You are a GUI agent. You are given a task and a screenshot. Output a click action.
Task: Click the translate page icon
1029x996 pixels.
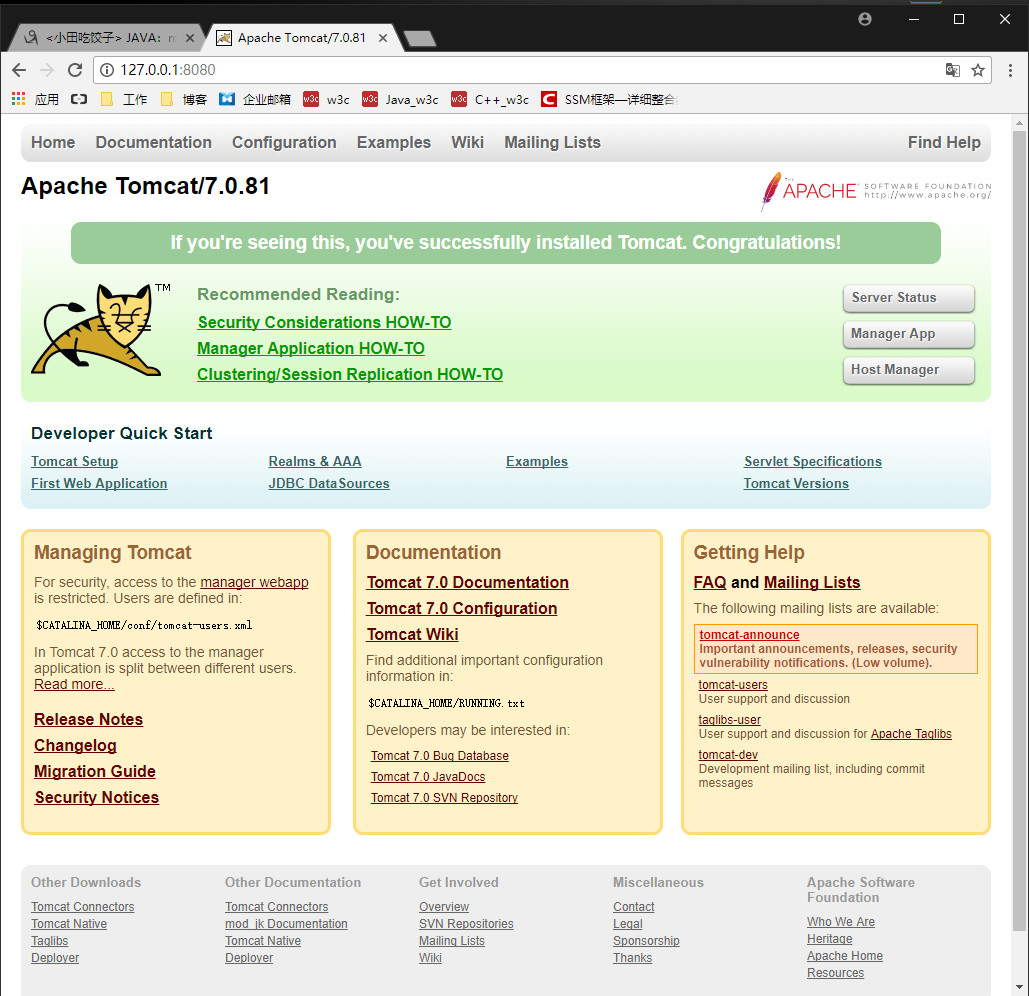click(952, 70)
